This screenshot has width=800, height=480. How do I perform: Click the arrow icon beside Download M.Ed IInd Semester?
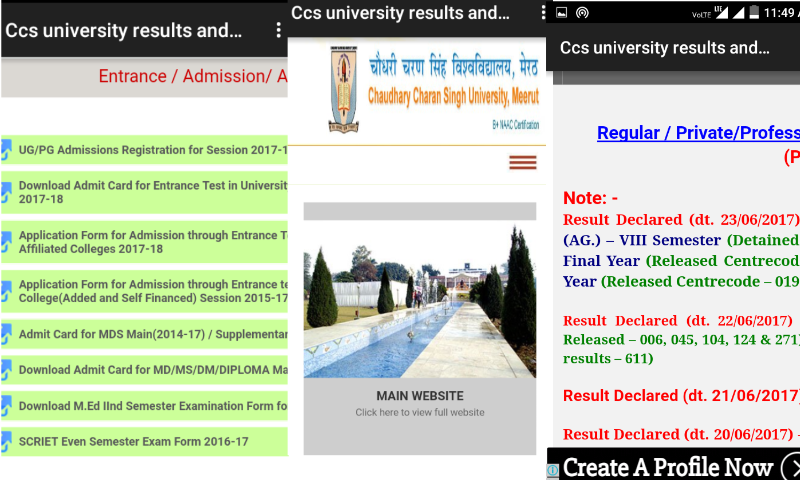pos(6,406)
